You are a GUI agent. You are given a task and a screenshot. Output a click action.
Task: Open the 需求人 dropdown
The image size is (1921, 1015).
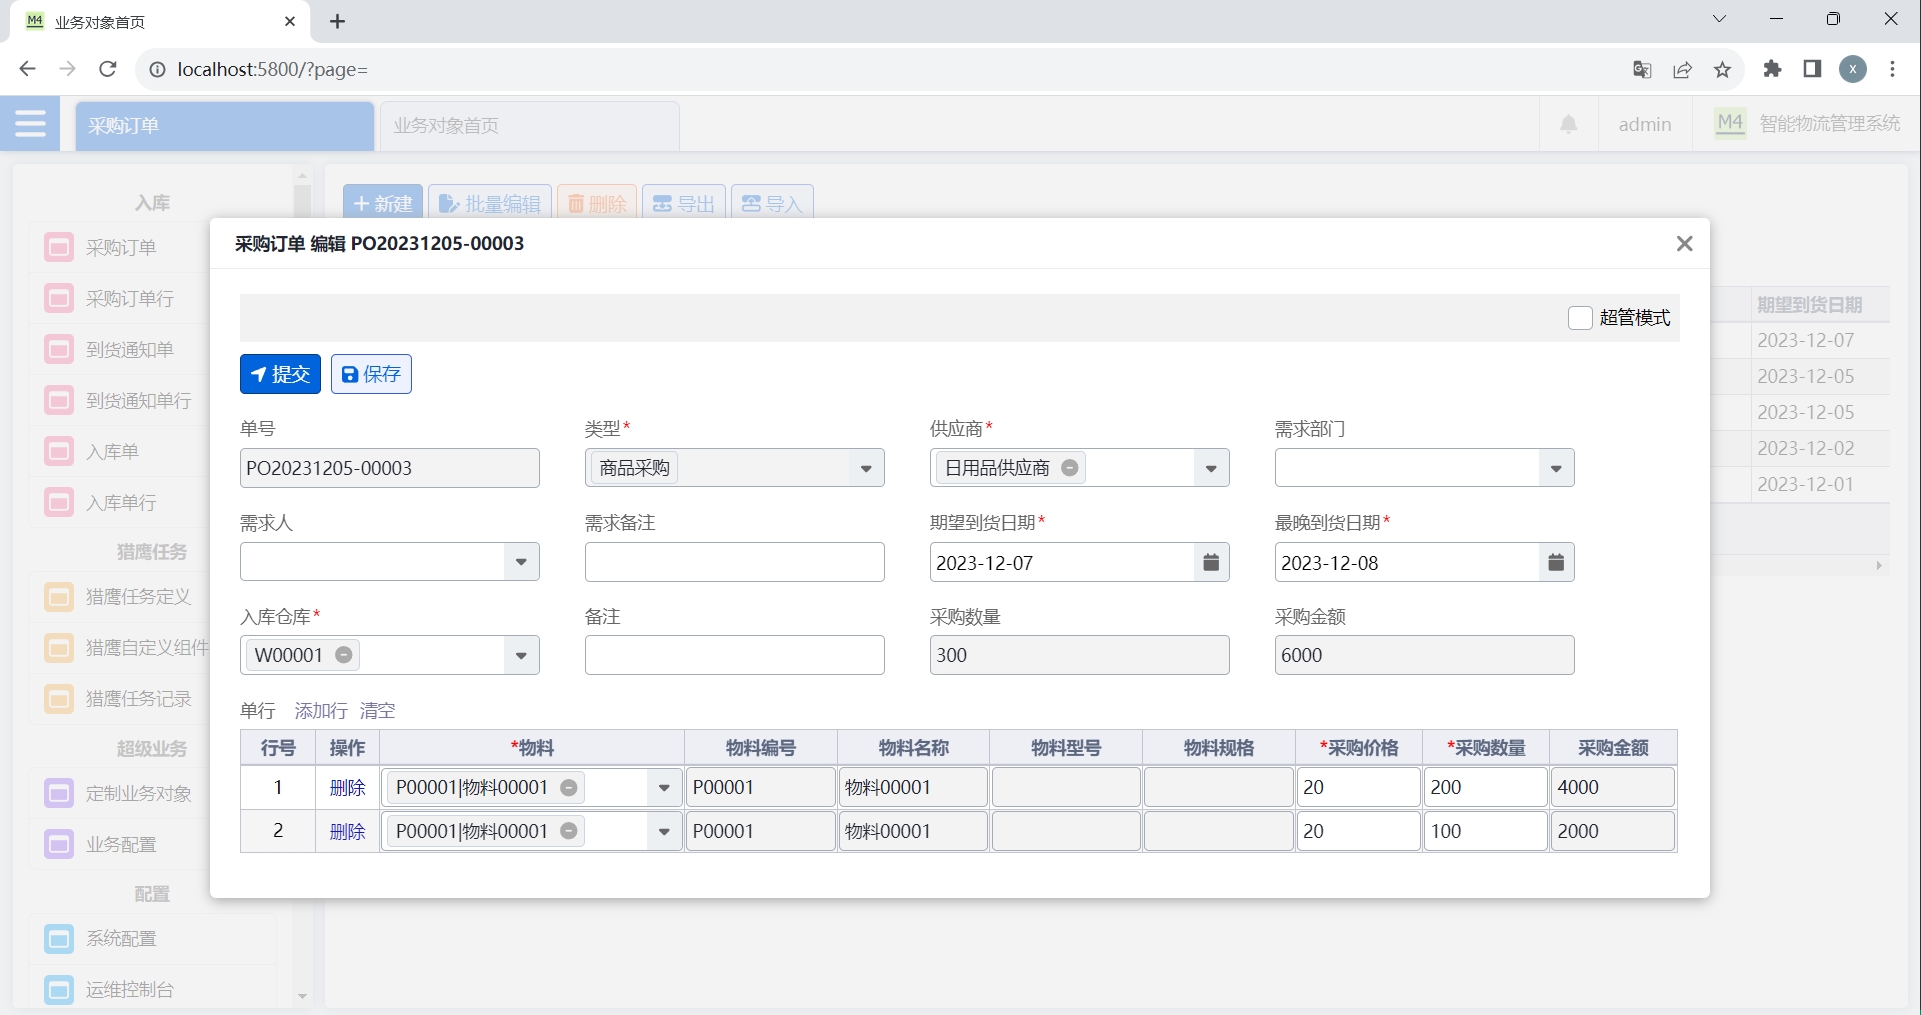[x=521, y=562]
